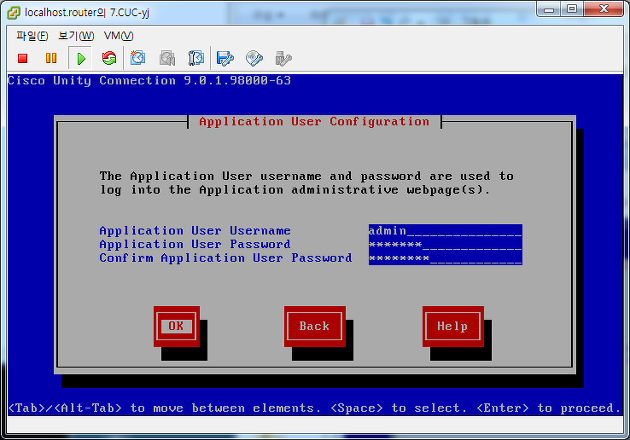
Task: Maximize the VM console window
Action: click(x=572, y=9)
